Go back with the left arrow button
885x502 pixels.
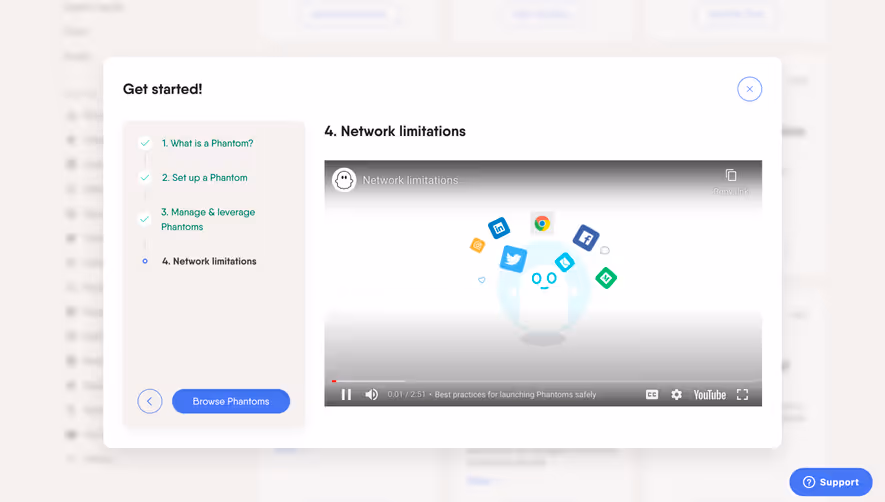coord(150,401)
